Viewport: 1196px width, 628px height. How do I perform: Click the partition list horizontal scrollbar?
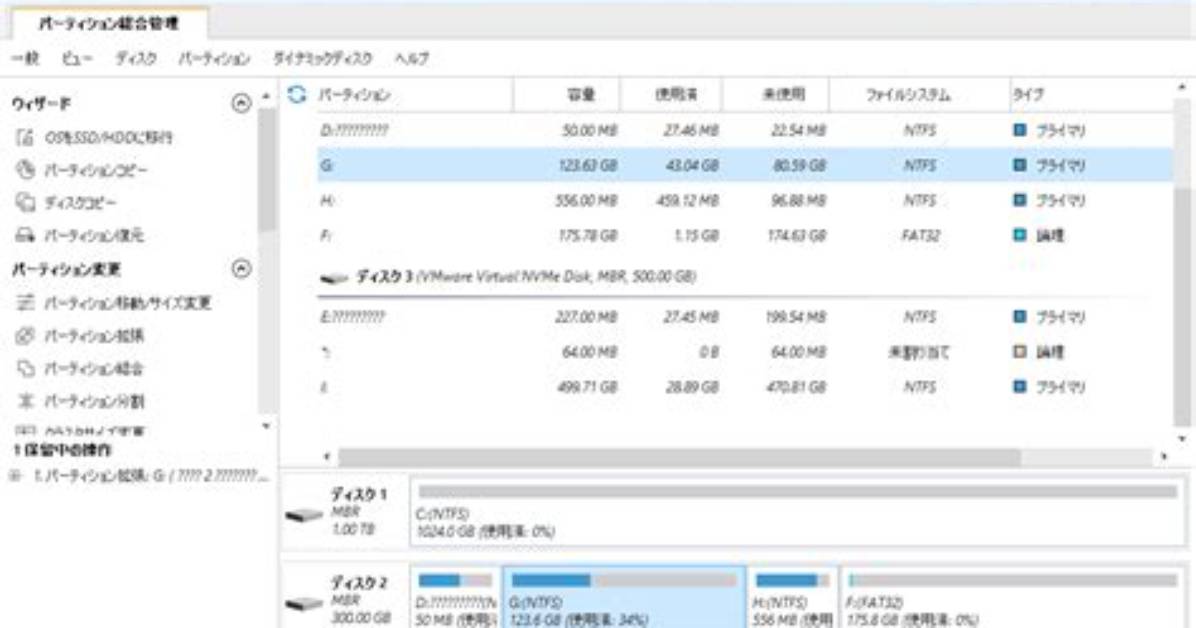point(679,456)
